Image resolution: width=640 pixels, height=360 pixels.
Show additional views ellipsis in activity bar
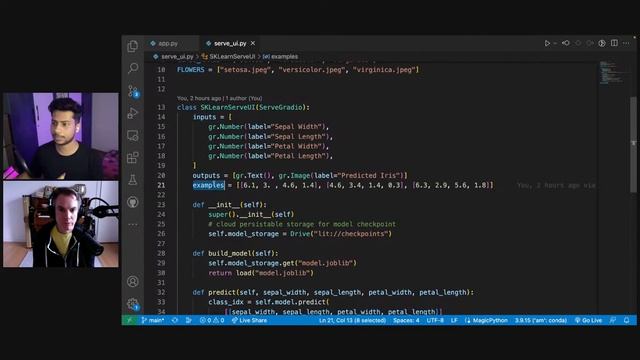pos(133,224)
